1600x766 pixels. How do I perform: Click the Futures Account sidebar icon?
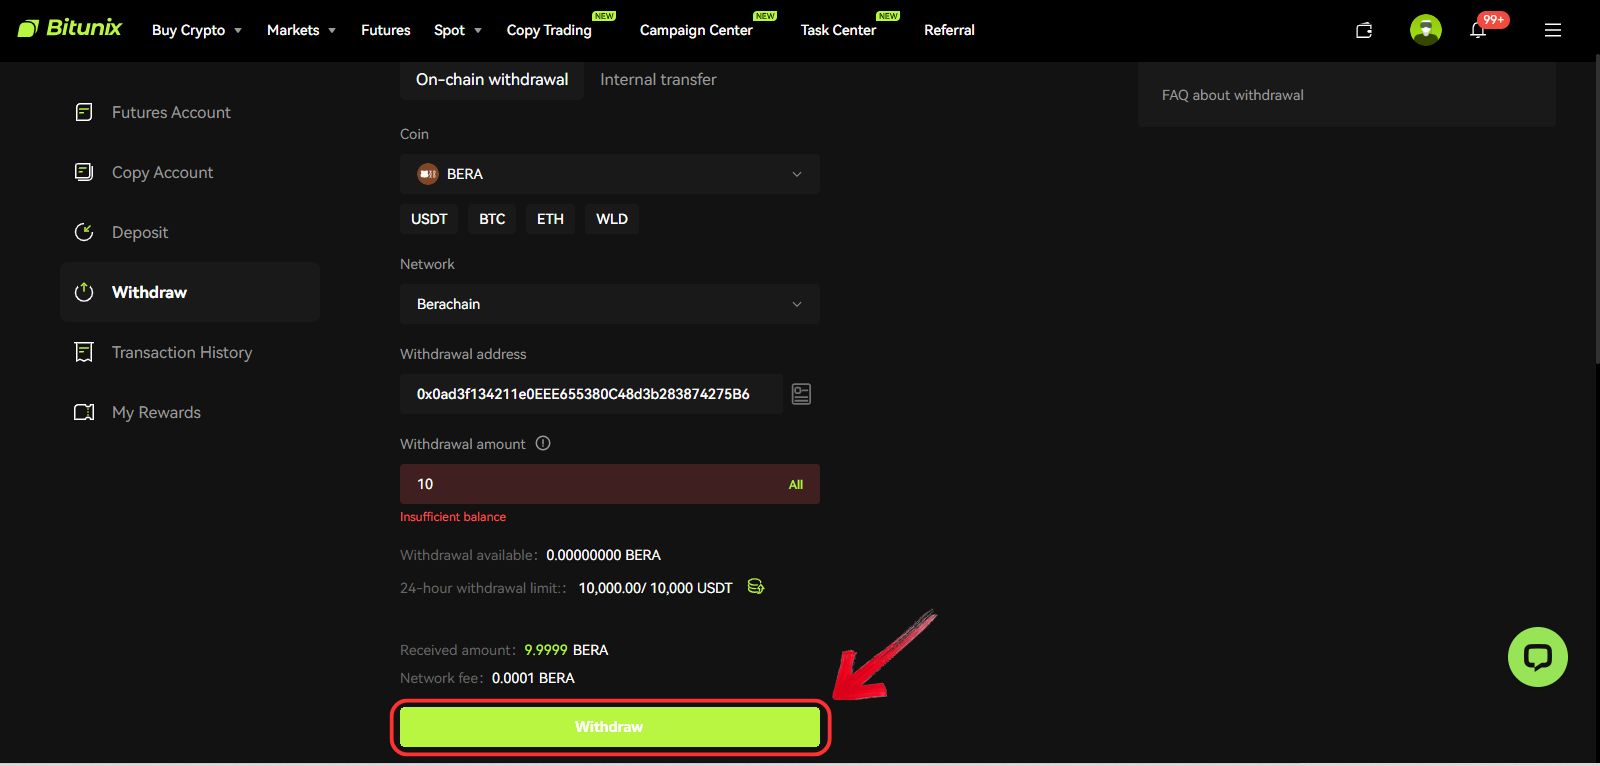(84, 112)
